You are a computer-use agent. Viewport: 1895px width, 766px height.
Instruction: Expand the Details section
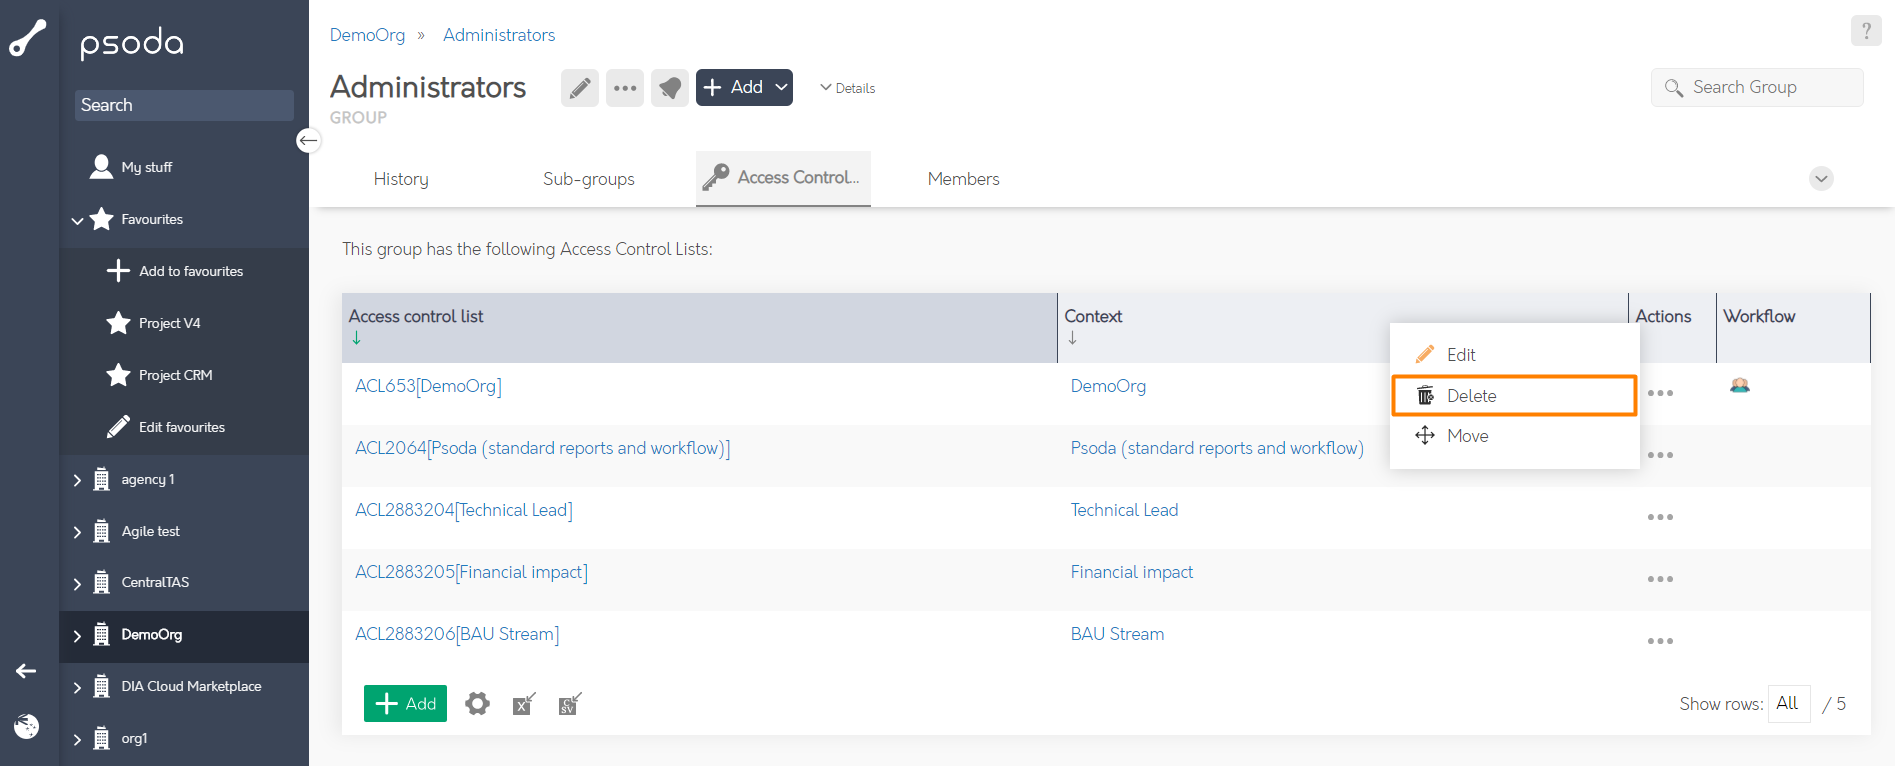[x=848, y=88]
